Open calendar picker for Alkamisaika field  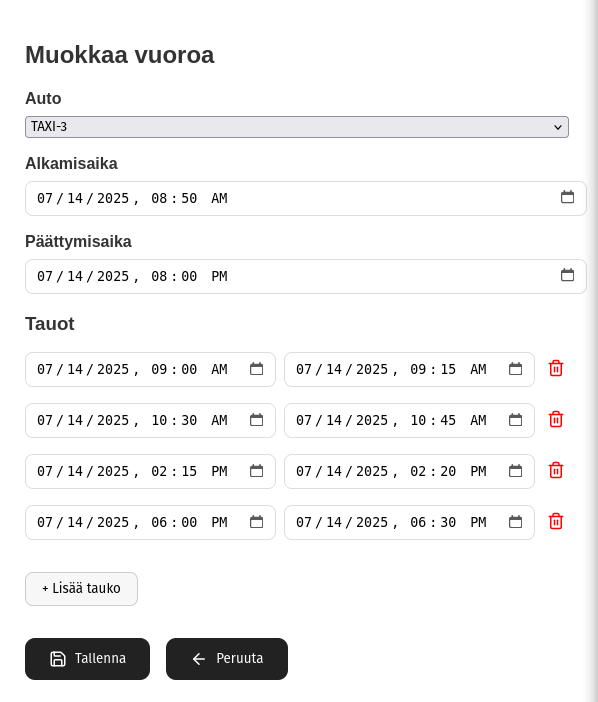click(x=567, y=197)
